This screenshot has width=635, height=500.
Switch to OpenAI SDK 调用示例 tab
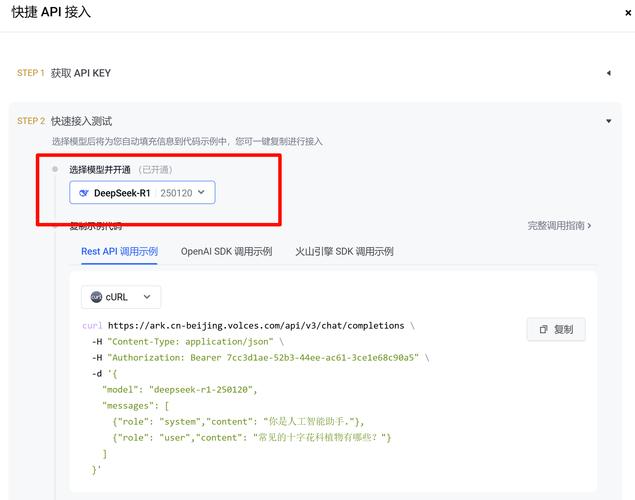(x=226, y=251)
